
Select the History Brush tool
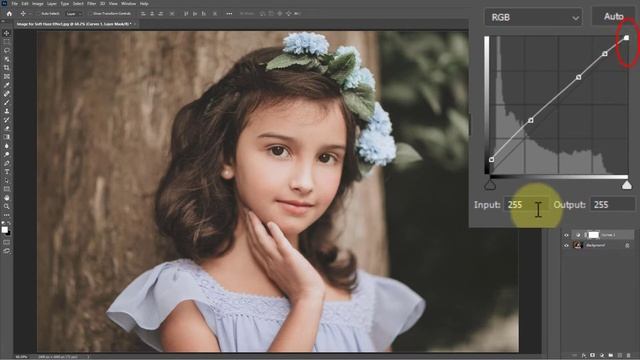pyautogui.click(x=7, y=120)
